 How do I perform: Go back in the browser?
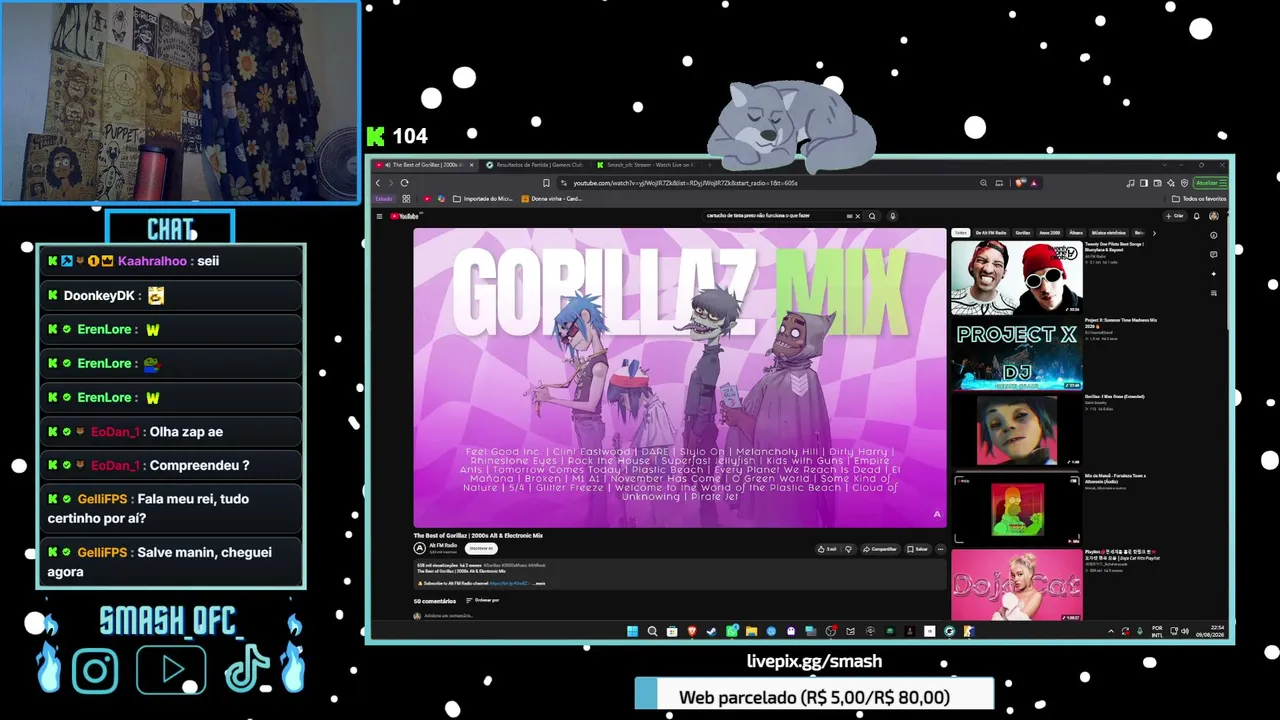click(x=378, y=183)
